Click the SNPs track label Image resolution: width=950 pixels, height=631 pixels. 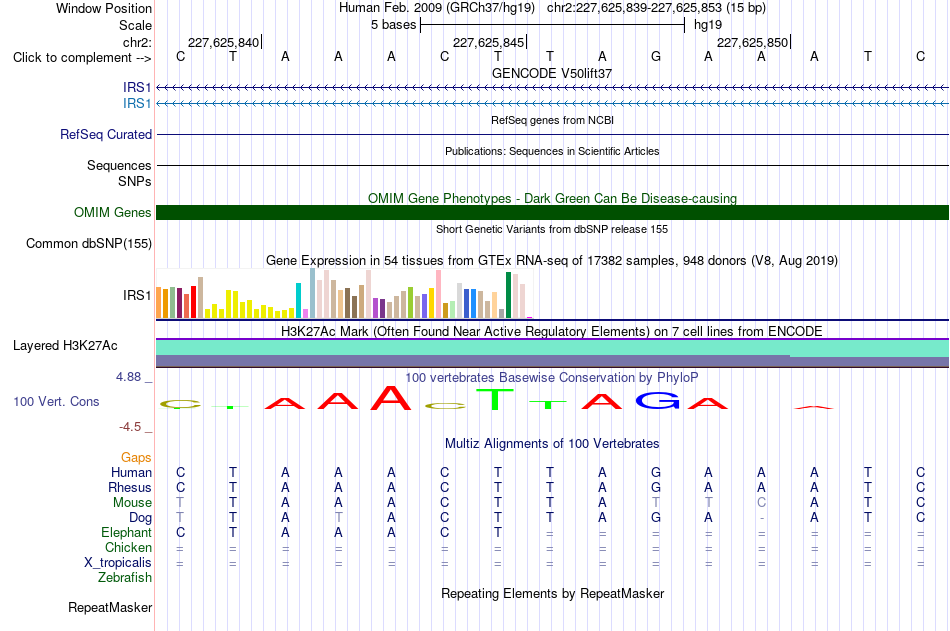[x=135, y=181]
